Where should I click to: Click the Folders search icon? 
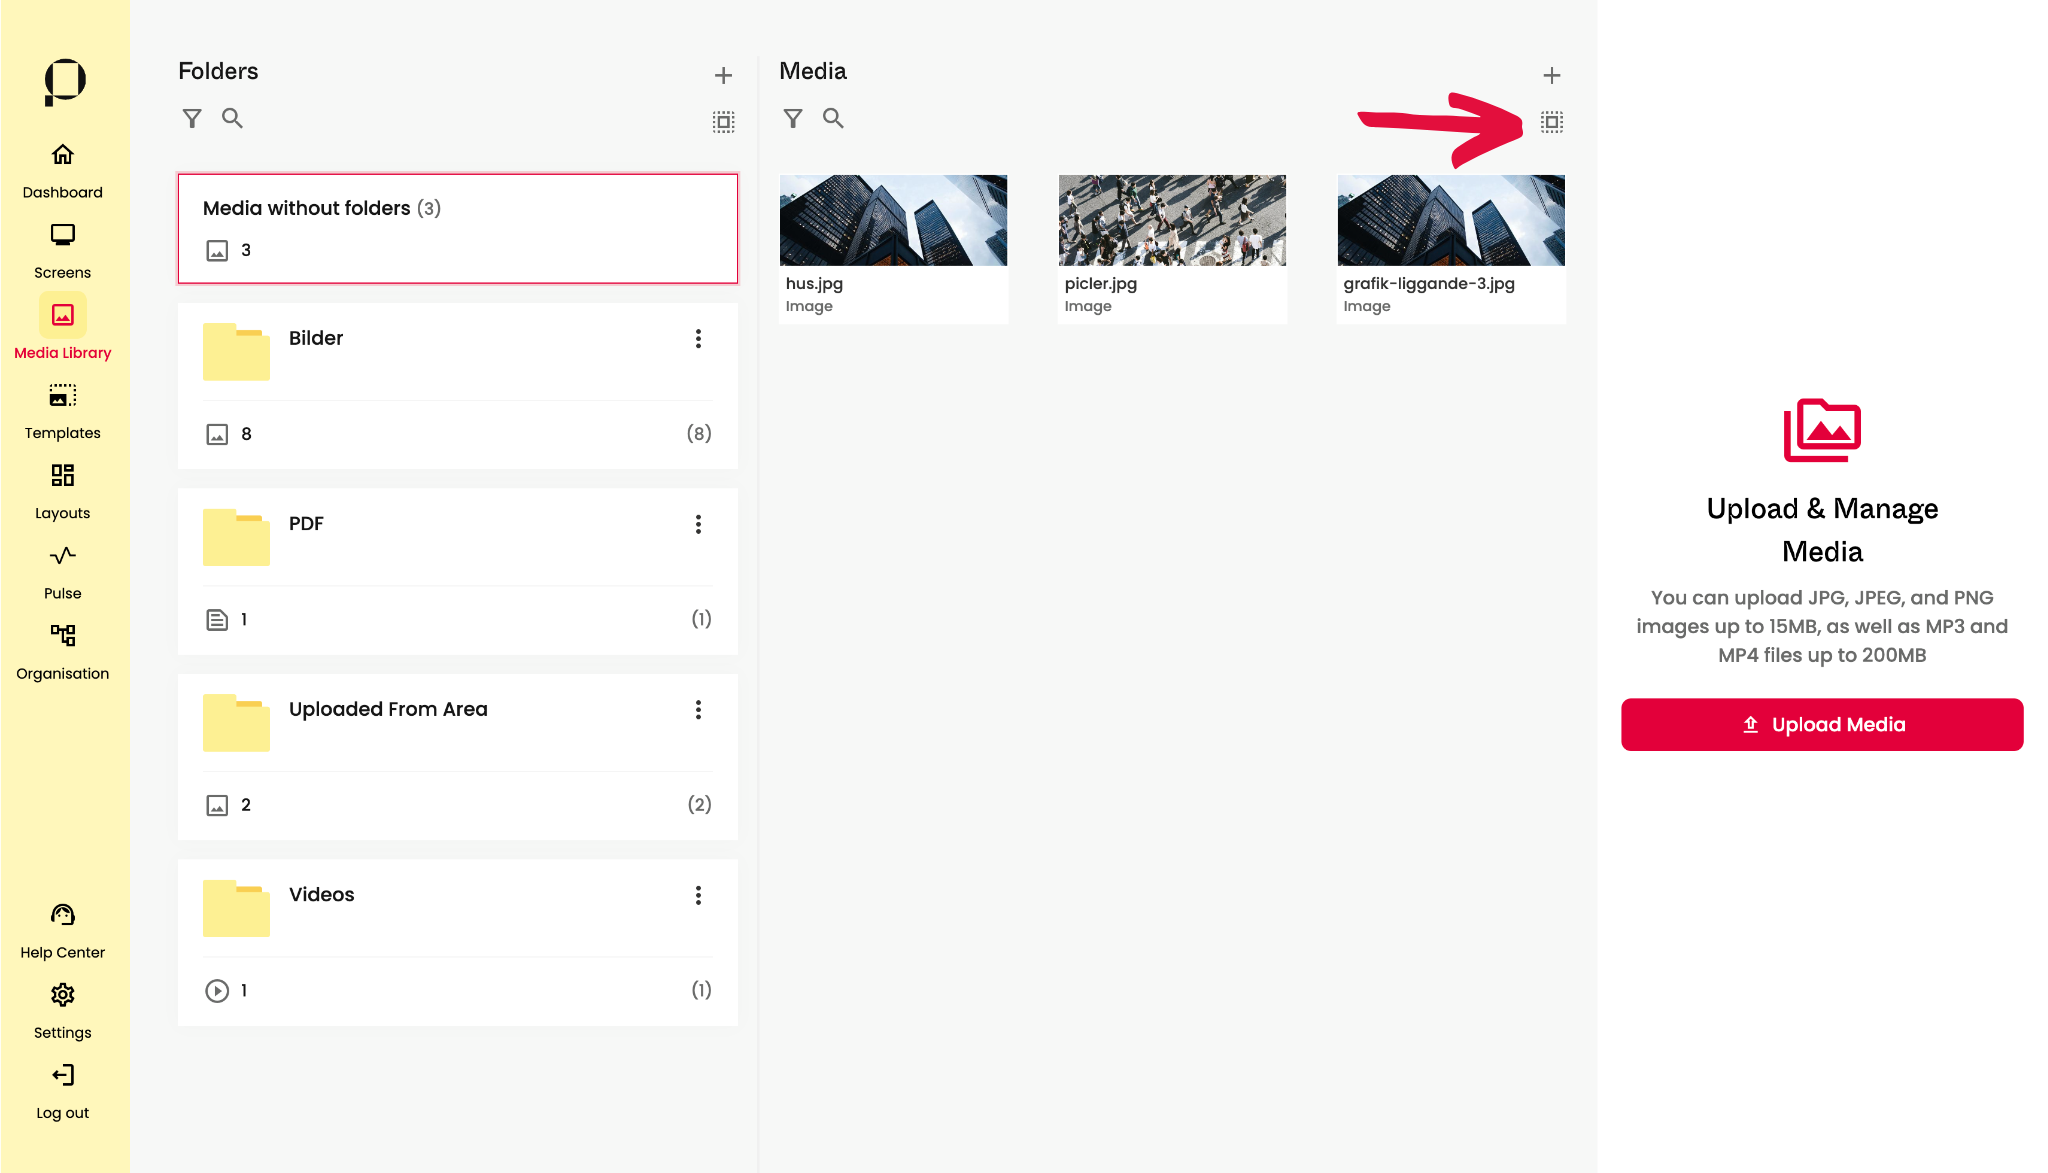click(232, 119)
